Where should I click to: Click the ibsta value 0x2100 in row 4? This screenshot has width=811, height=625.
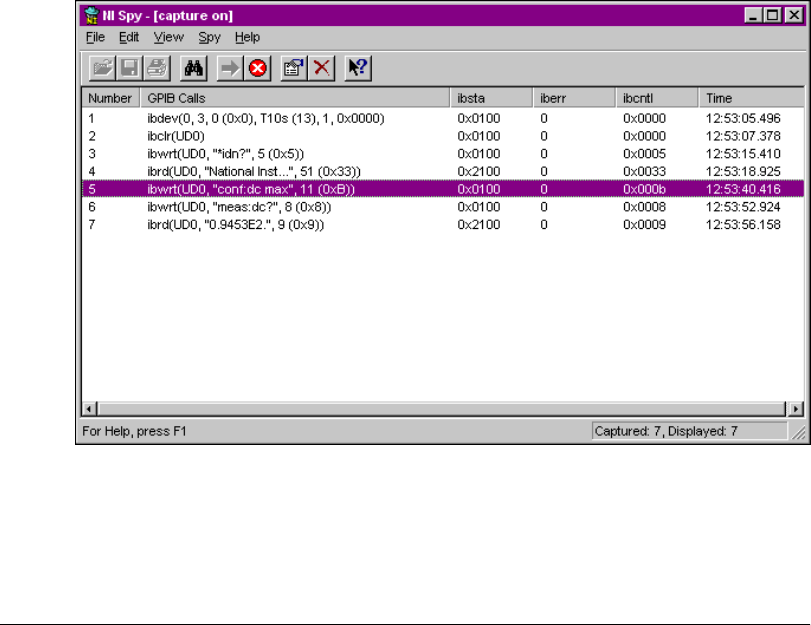[x=478, y=171]
